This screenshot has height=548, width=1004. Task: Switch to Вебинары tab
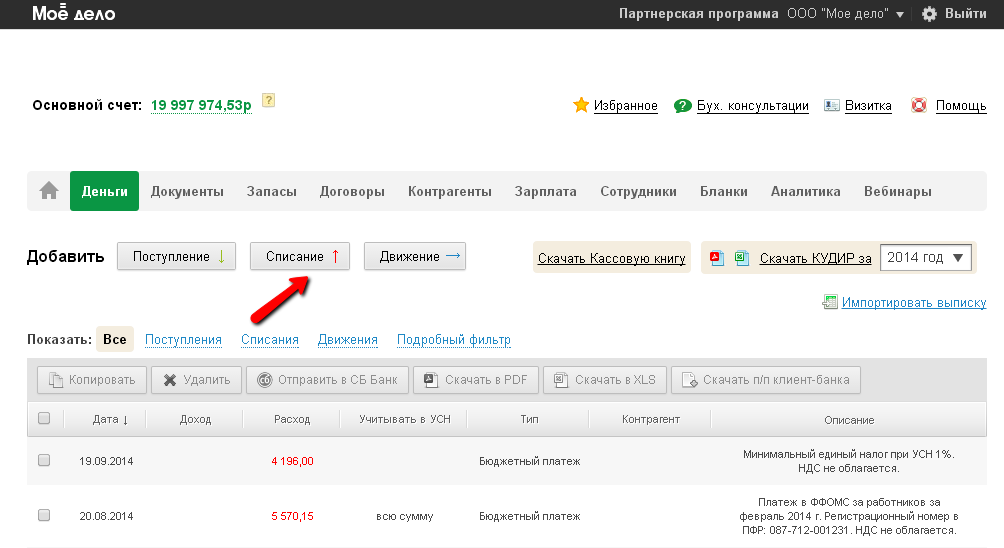[x=898, y=191]
